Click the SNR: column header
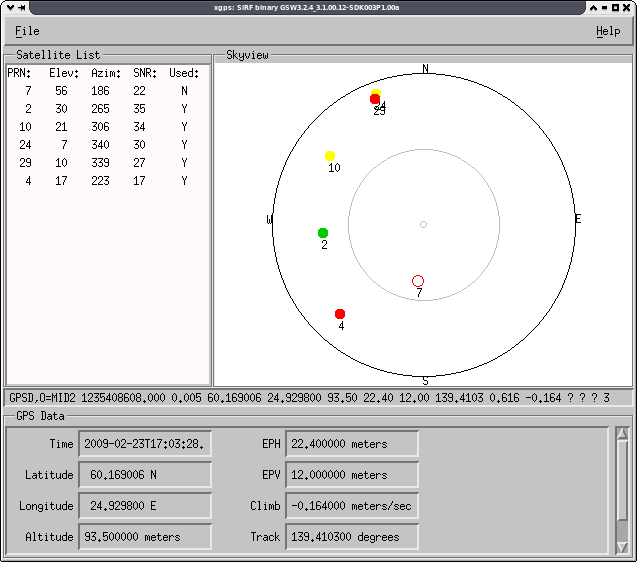The width and height of the screenshot is (637, 562). [145, 73]
